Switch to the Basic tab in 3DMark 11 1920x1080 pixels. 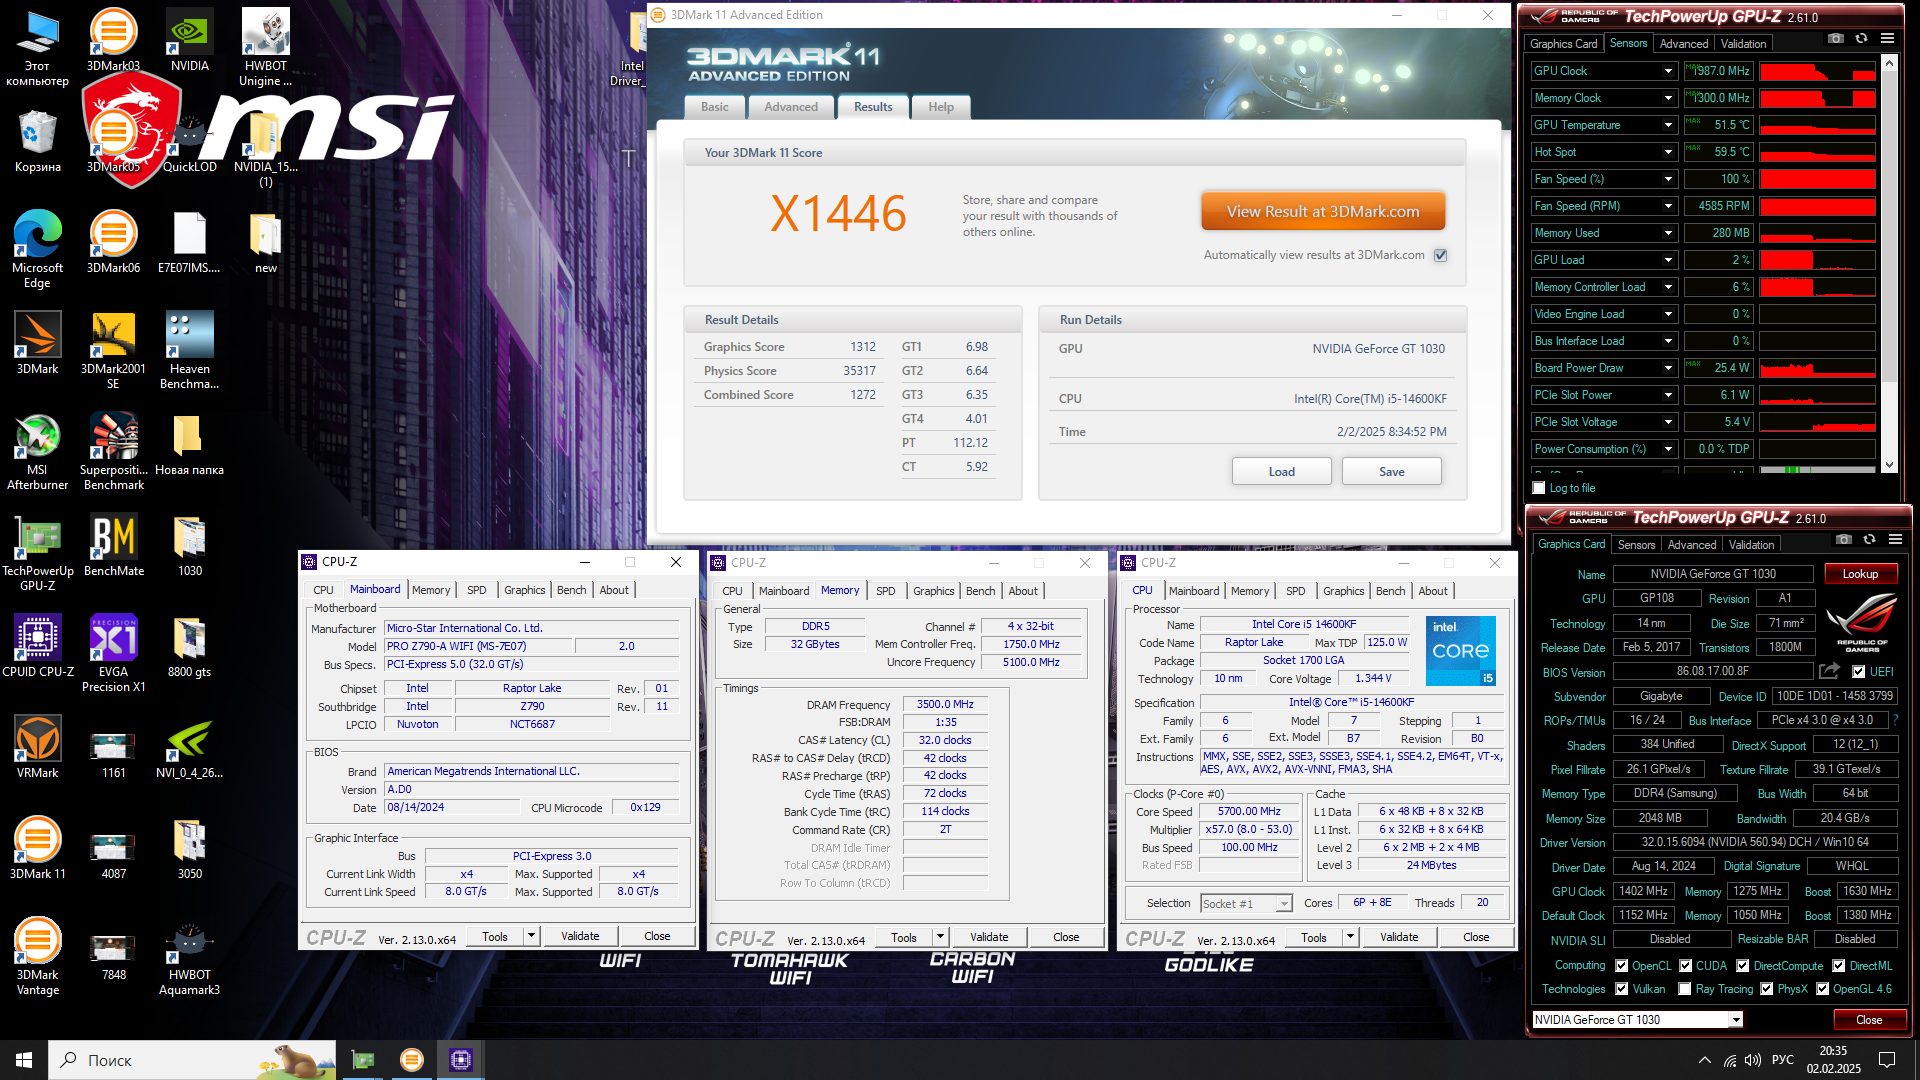pyautogui.click(x=715, y=107)
